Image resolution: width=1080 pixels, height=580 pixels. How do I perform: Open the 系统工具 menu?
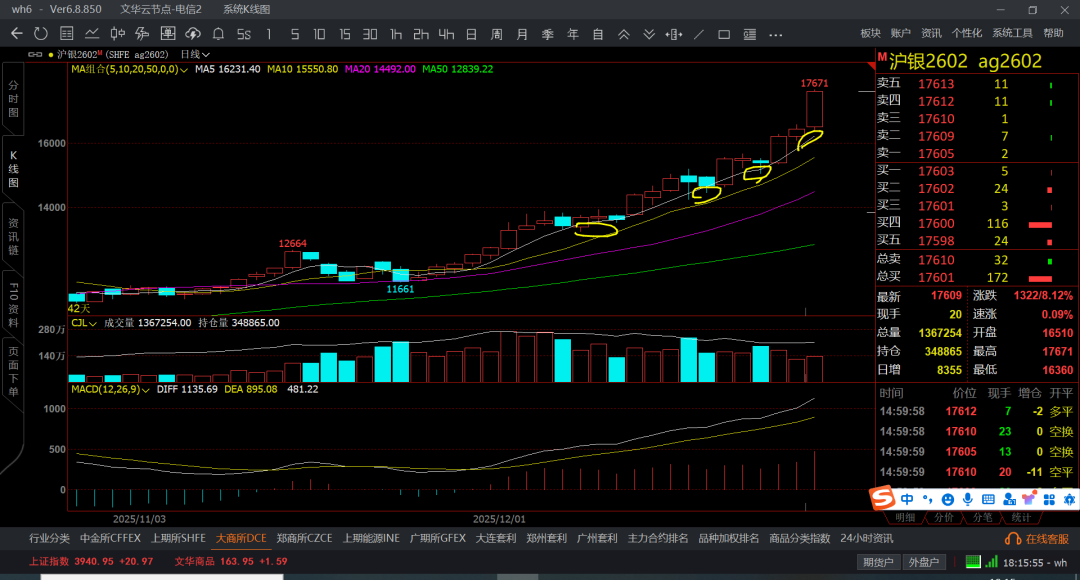pos(1012,33)
